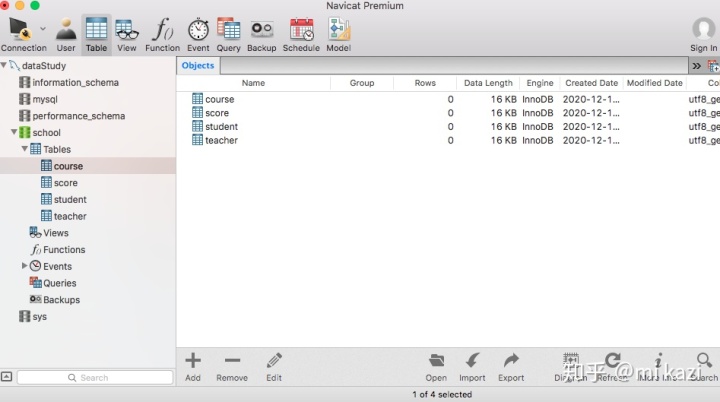Open the Connection dropdown arrow

pyautogui.click(x=43, y=28)
